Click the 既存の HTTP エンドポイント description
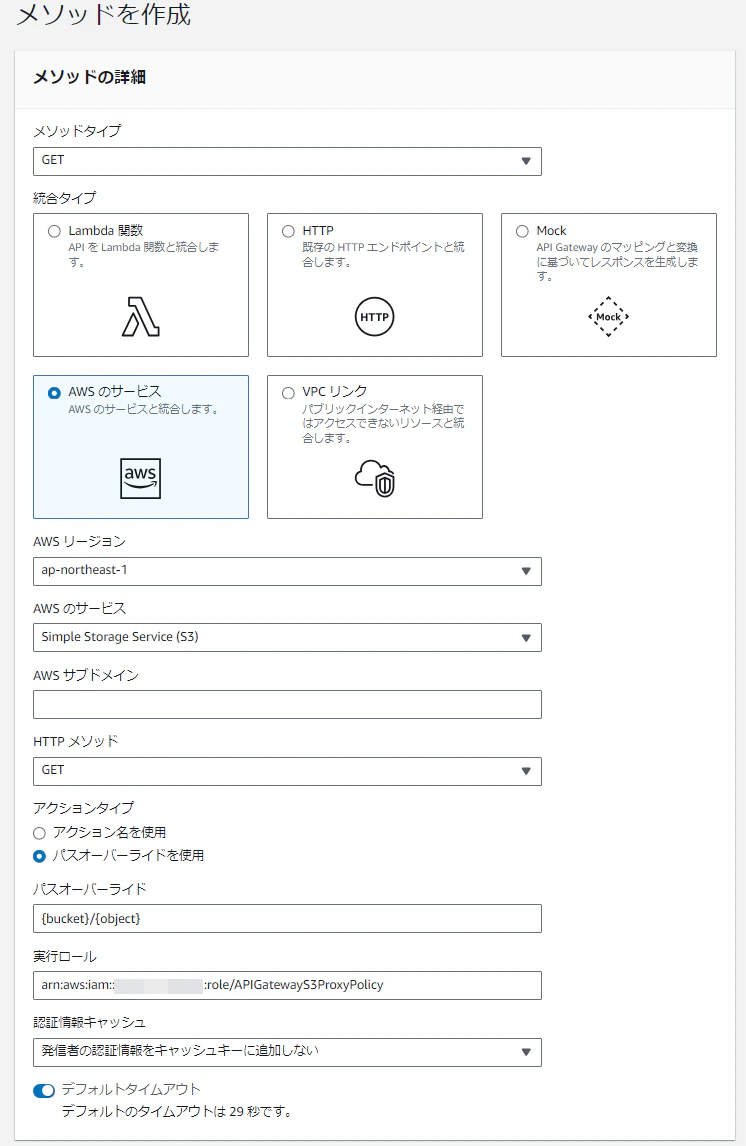The height and width of the screenshot is (1146, 746). (384, 254)
